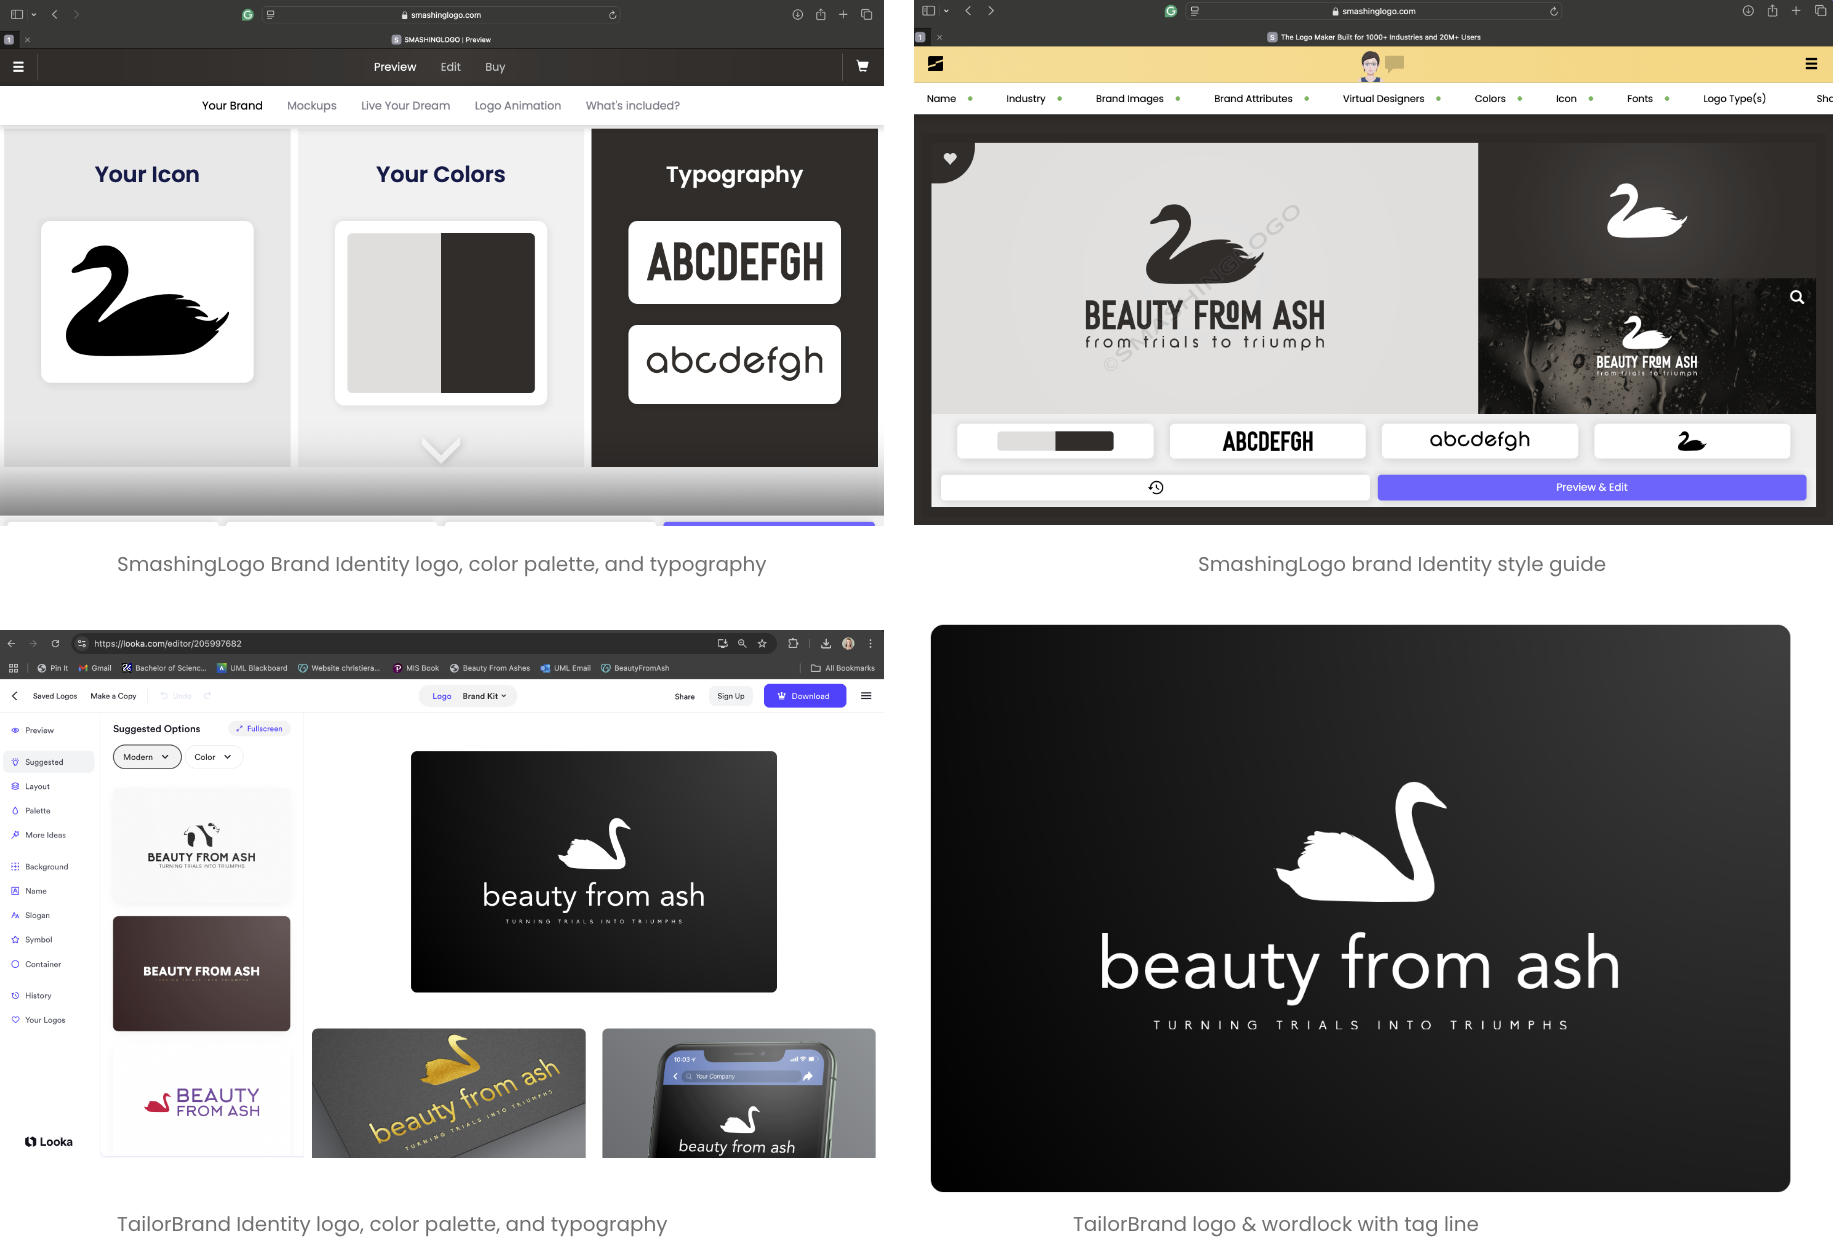Open the Looka hamburger menu beside Download

[x=866, y=696]
